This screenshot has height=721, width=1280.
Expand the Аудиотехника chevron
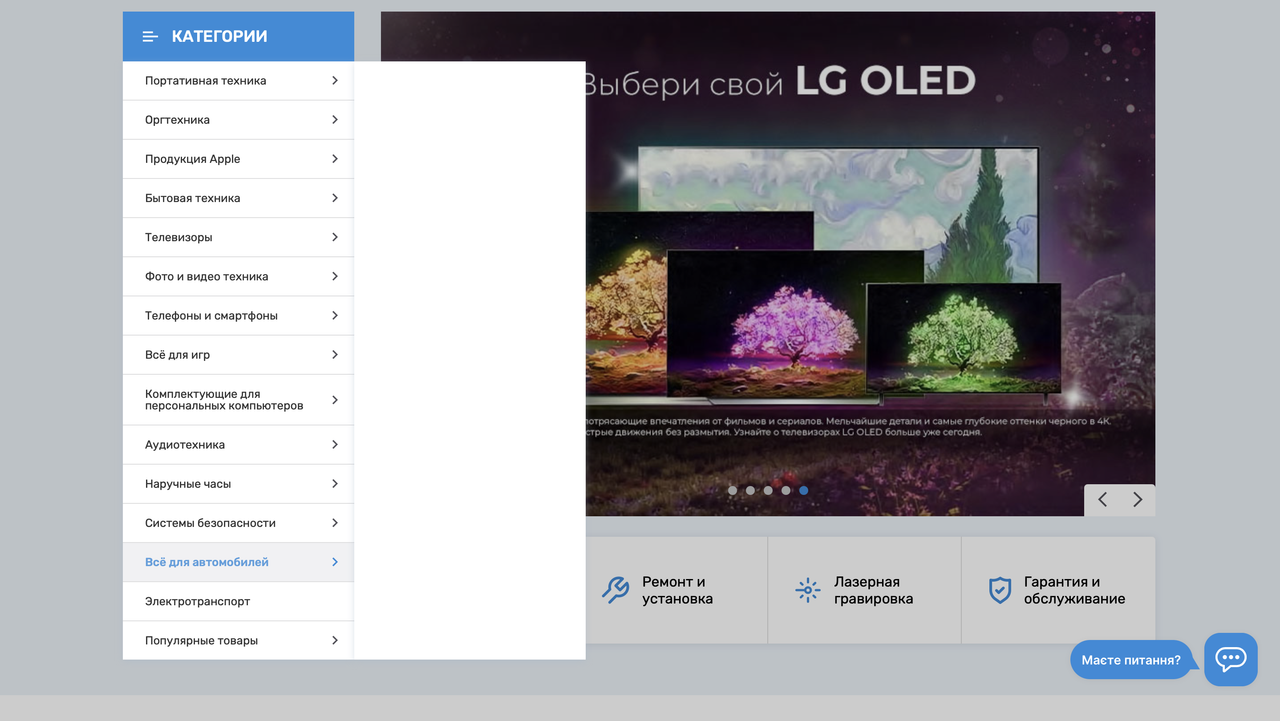pyautogui.click(x=335, y=444)
